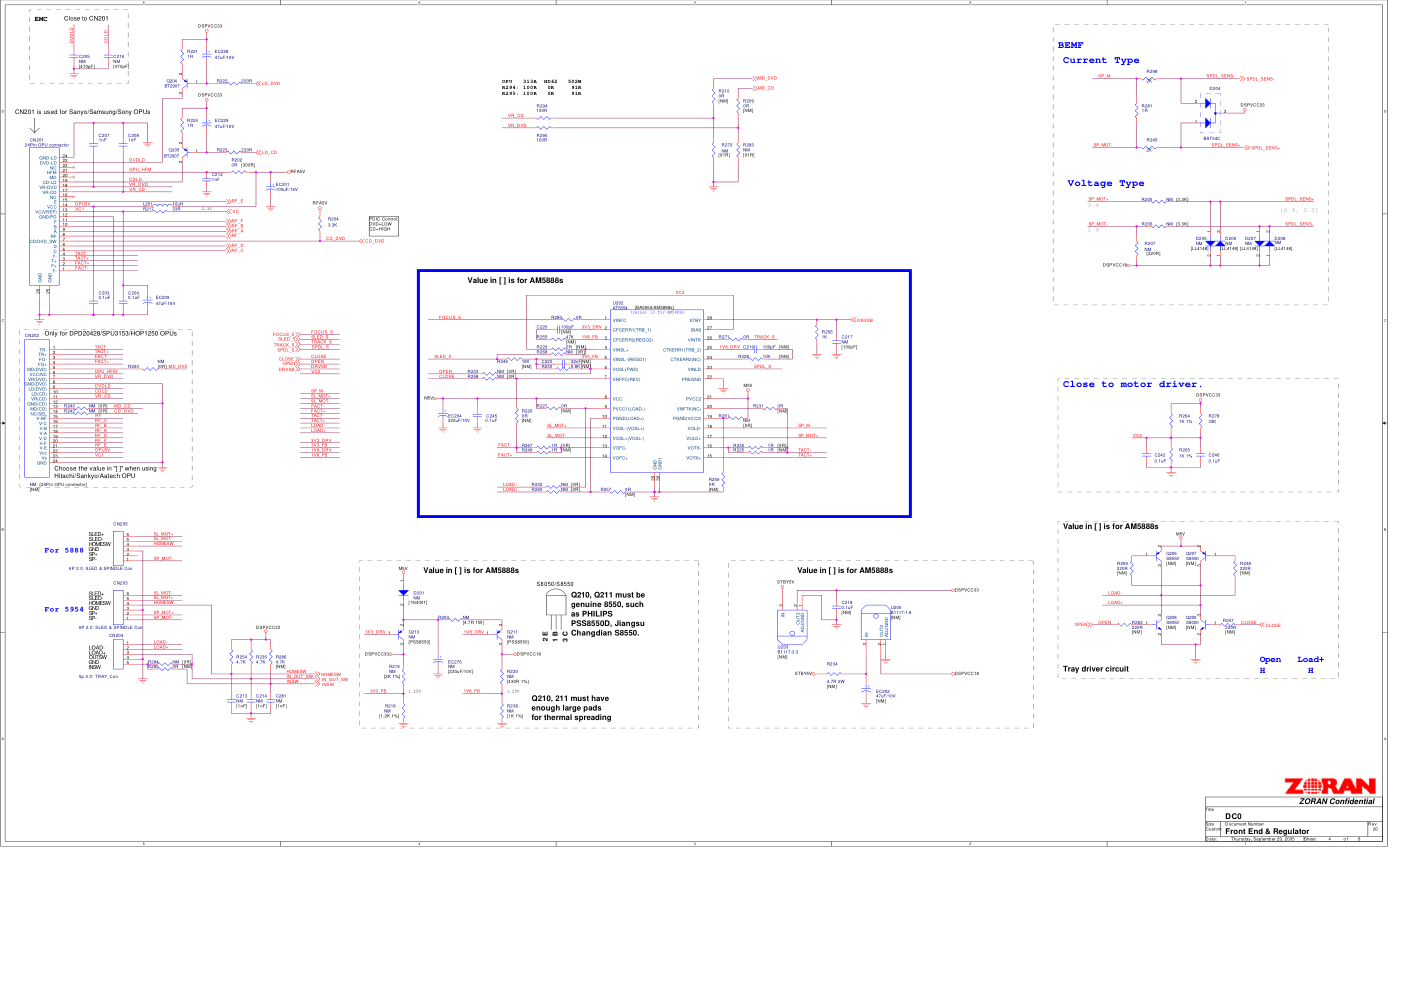
Task: Click the 'Close to motor driver.' note
Action: tap(1132, 384)
